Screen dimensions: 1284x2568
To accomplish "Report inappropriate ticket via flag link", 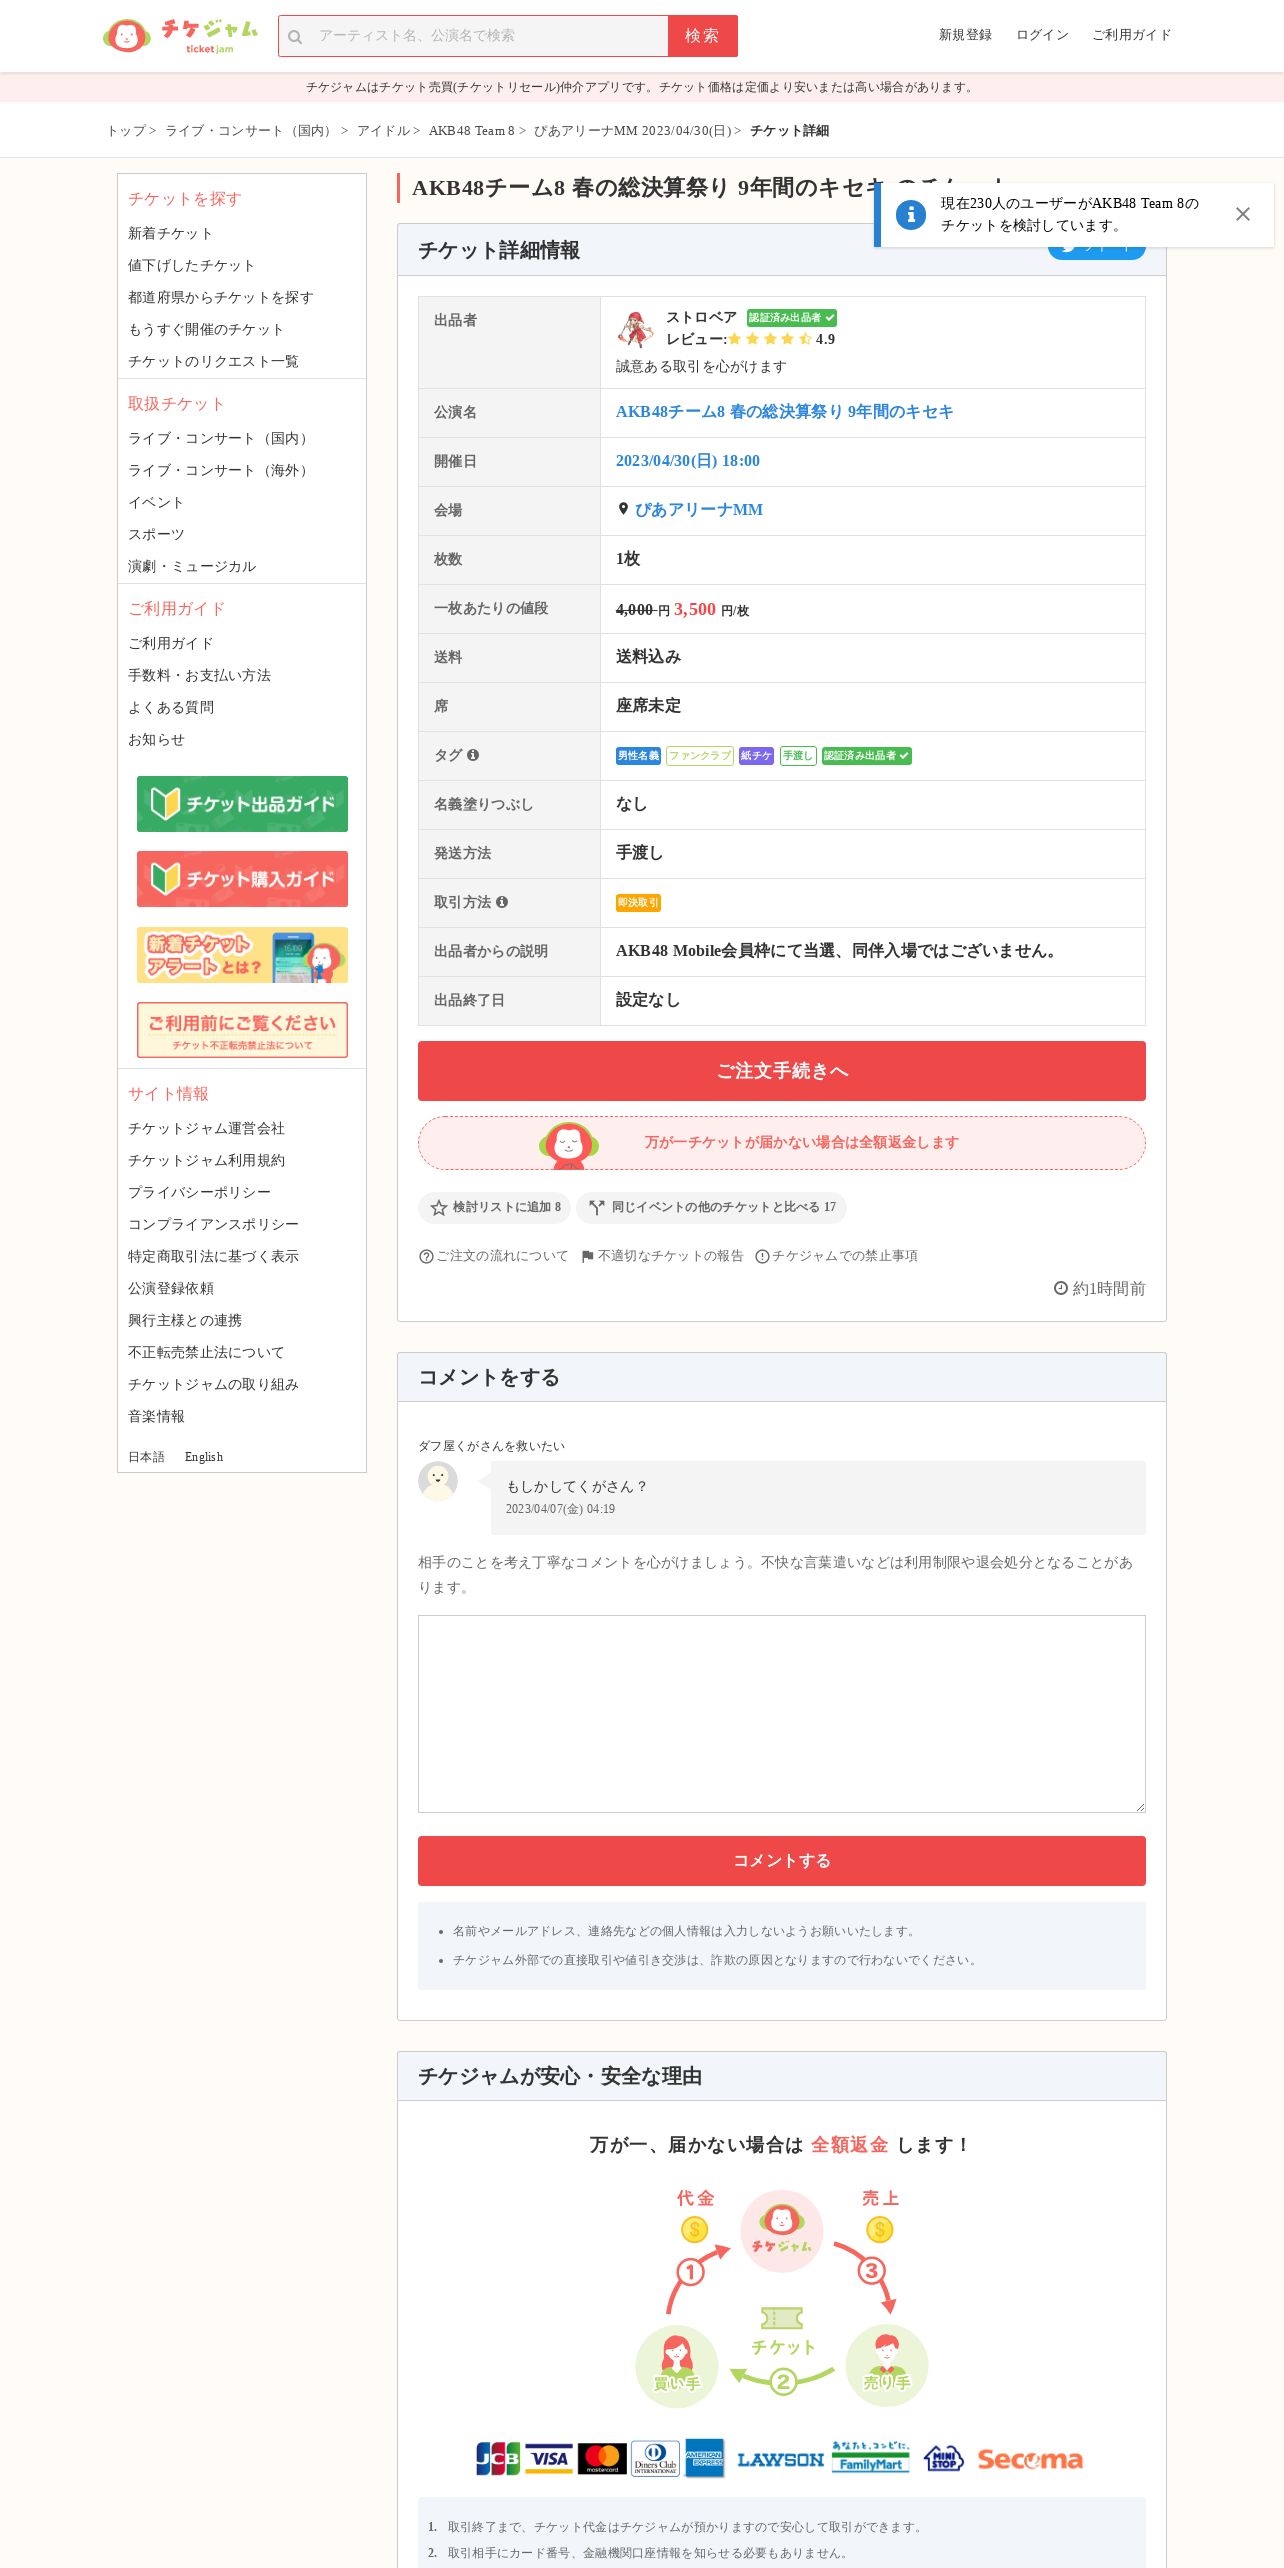I will click(x=662, y=1256).
